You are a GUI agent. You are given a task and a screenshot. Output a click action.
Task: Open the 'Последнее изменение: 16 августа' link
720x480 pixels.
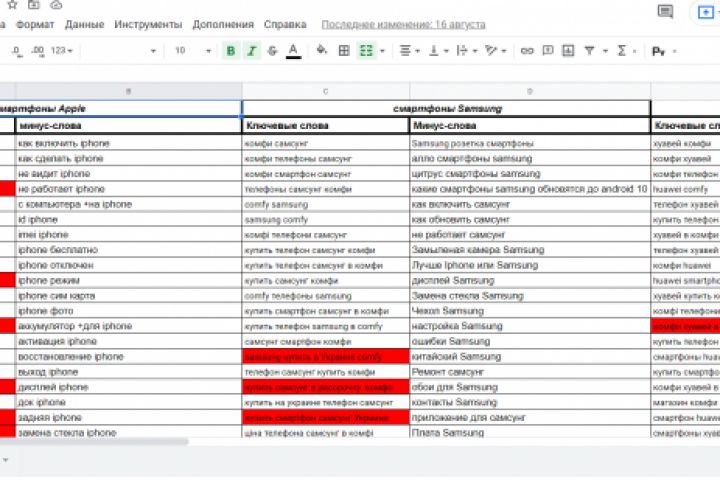point(403,24)
